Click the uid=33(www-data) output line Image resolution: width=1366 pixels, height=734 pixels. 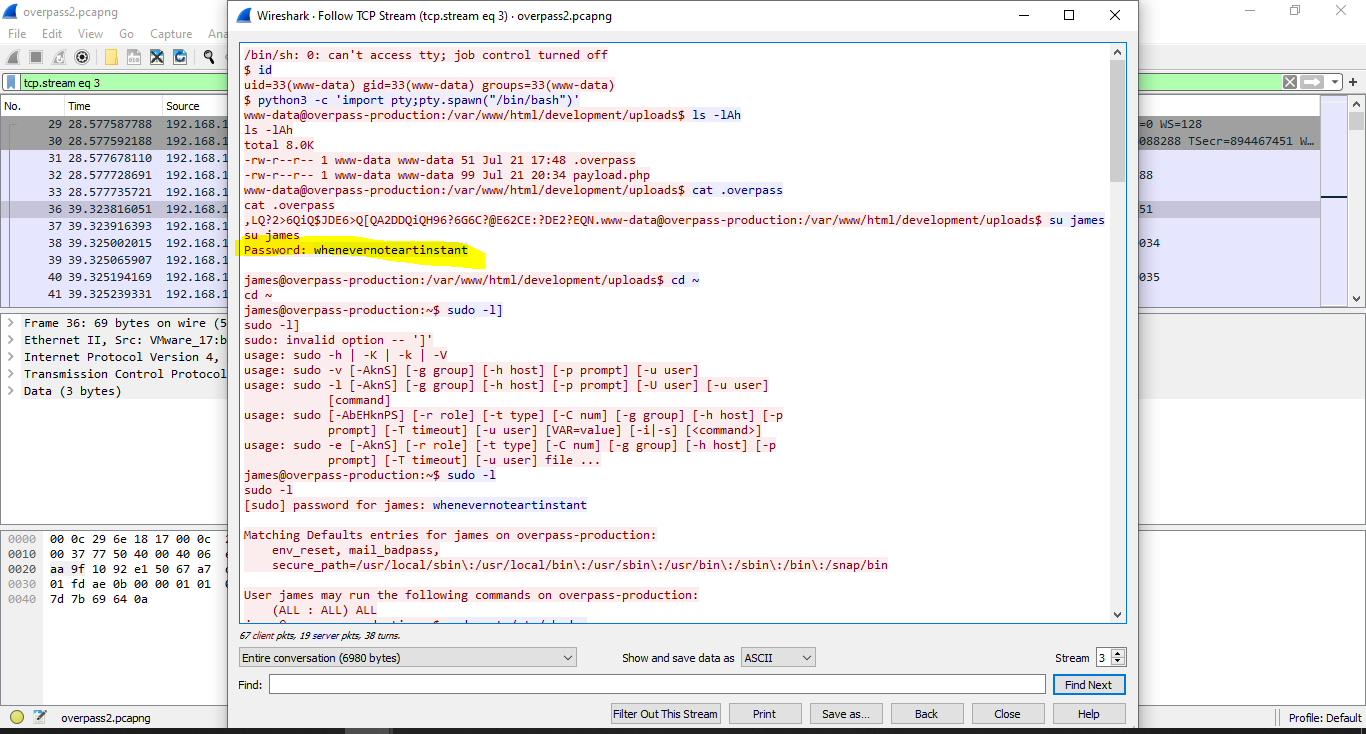tap(429, 85)
